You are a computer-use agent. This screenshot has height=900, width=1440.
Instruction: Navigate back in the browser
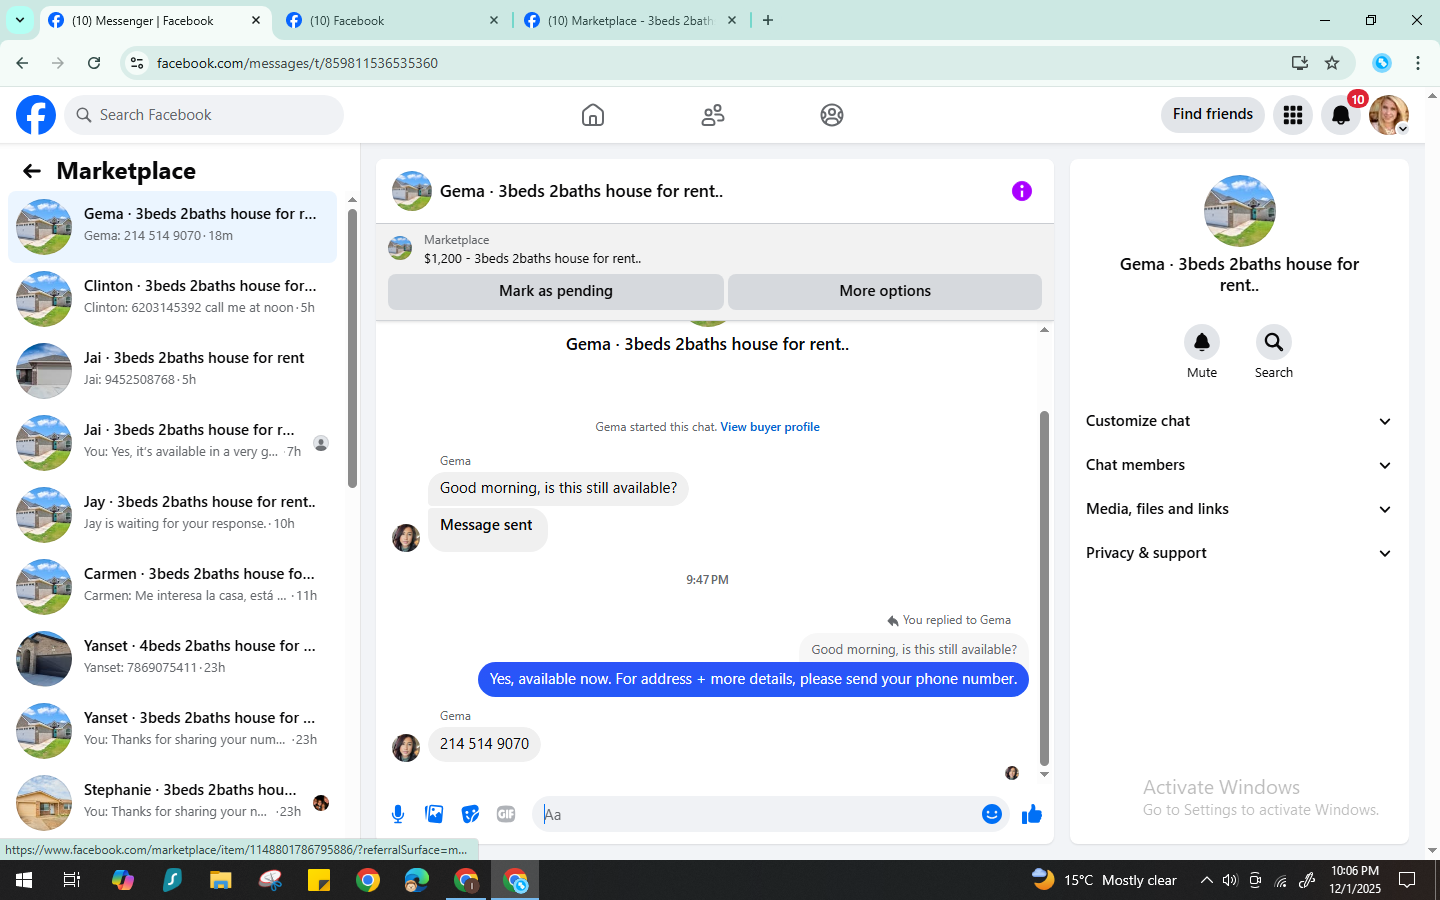(22, 63)
